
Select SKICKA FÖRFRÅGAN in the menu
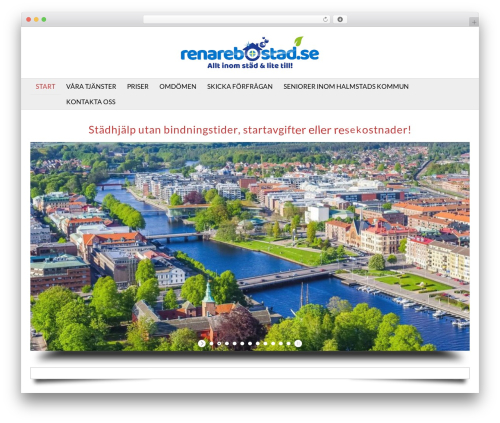tap(240, 87)
